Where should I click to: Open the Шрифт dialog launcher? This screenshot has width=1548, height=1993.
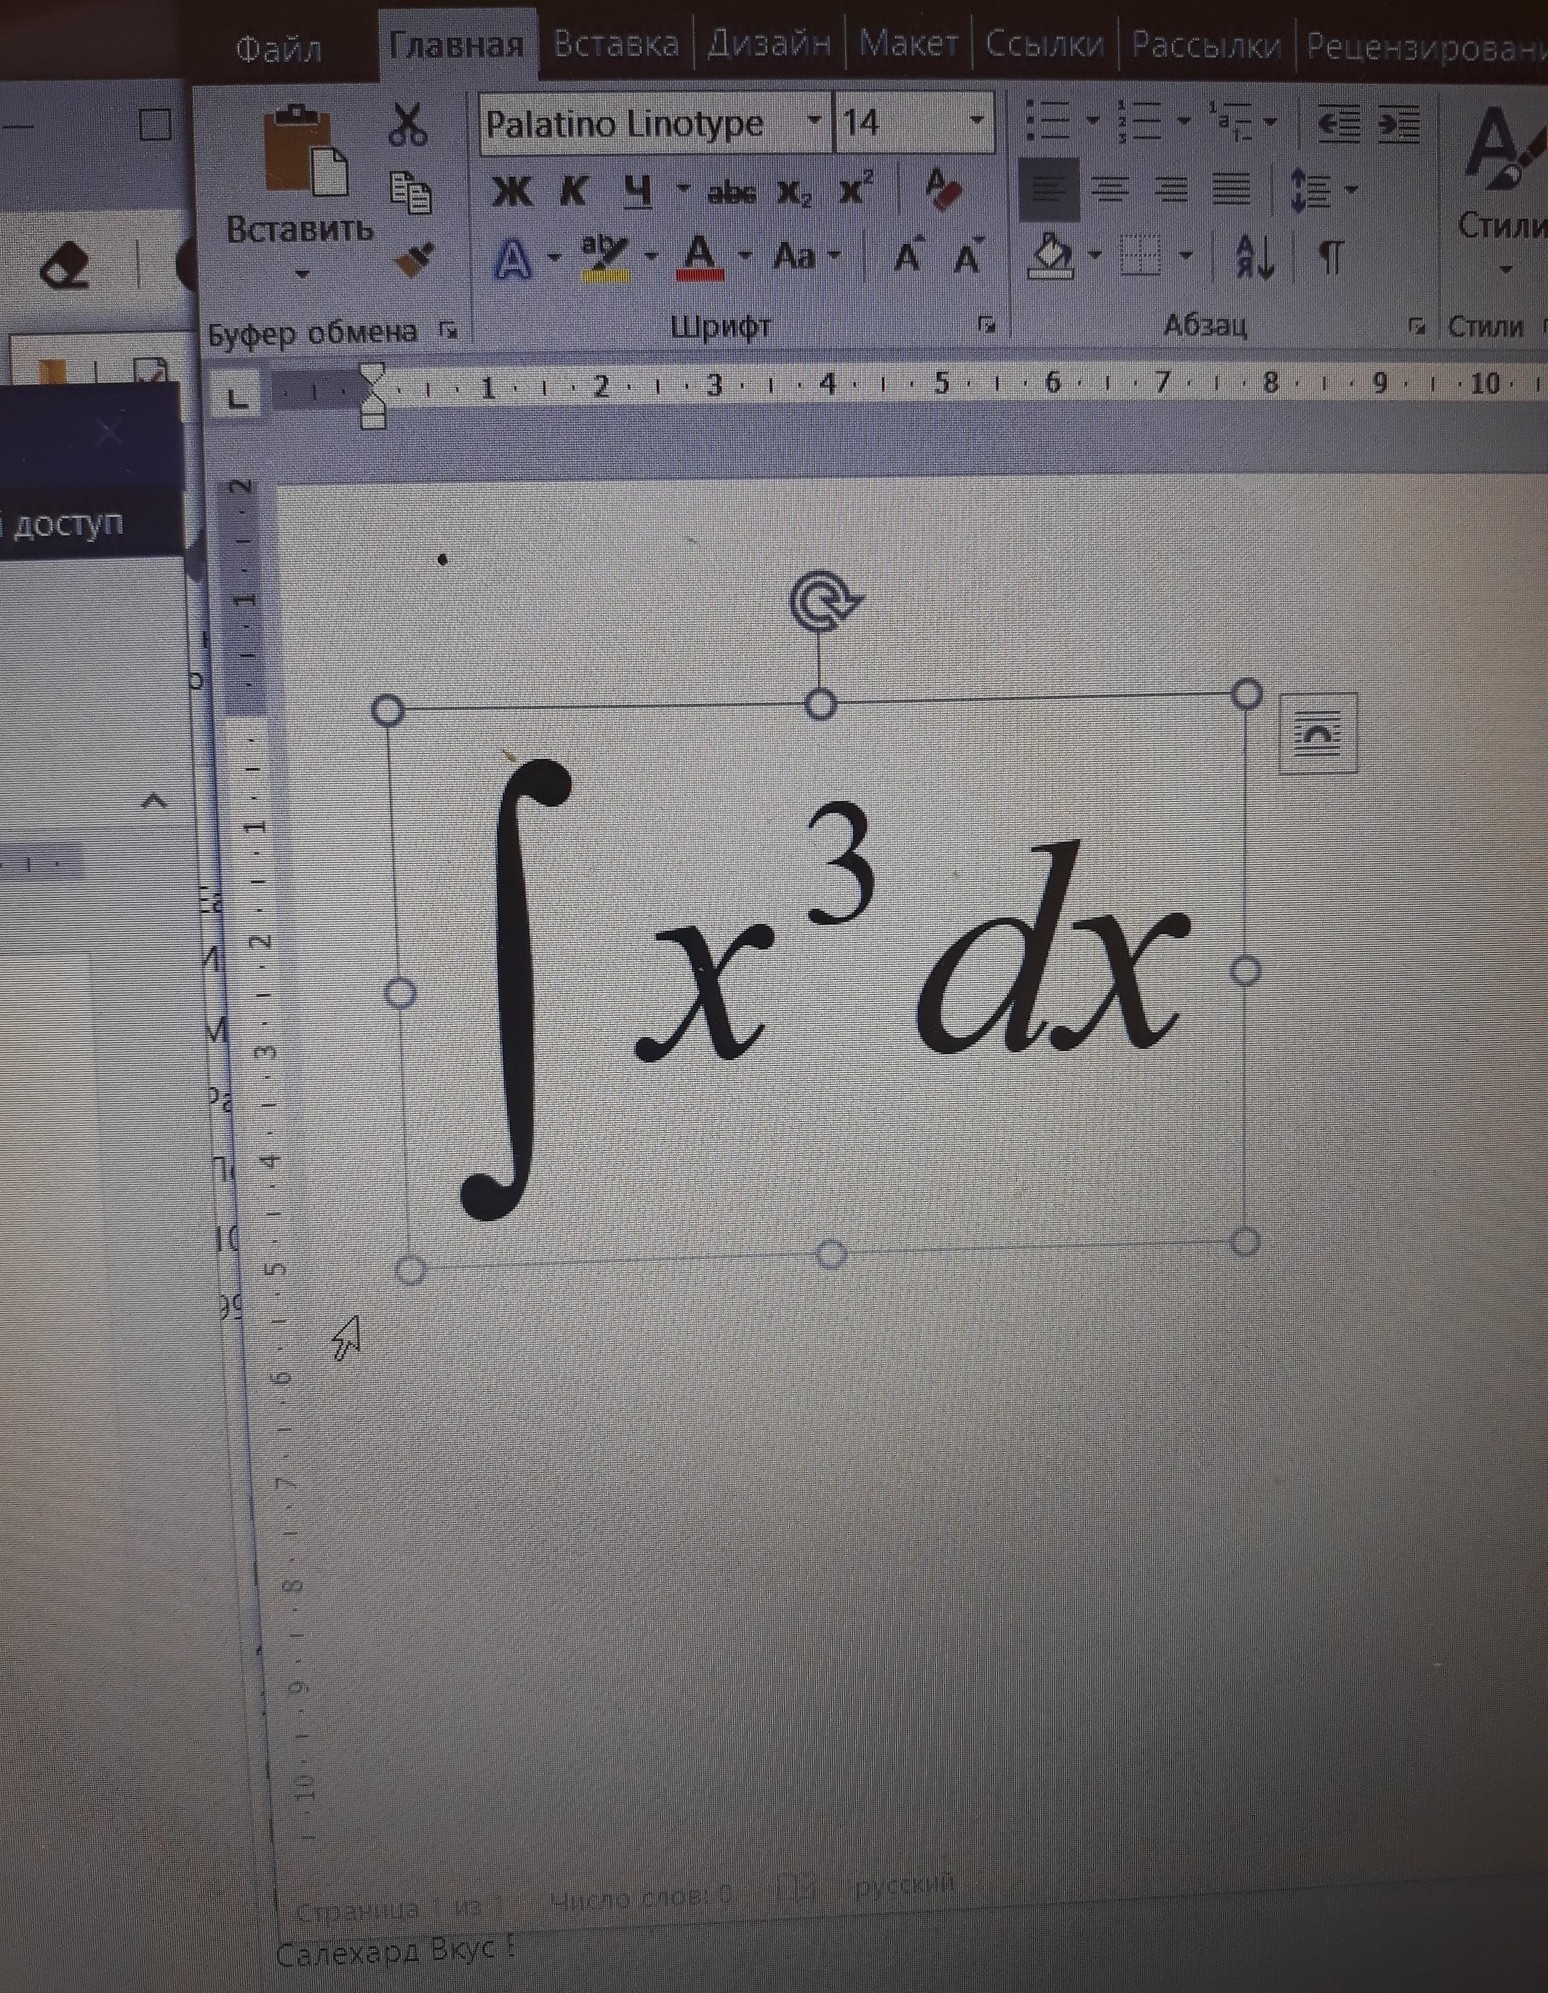(x=987, y=324)
